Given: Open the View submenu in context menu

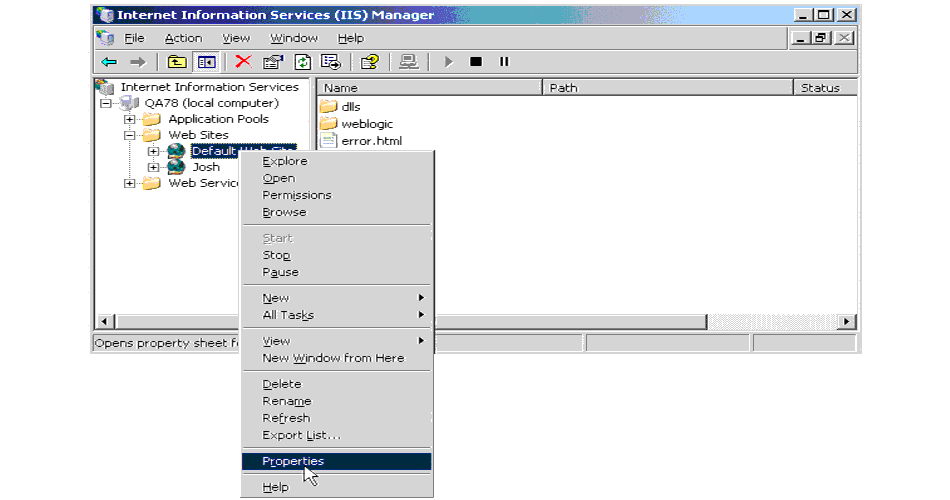Looking at the screenshot, I should coord(336,341).
